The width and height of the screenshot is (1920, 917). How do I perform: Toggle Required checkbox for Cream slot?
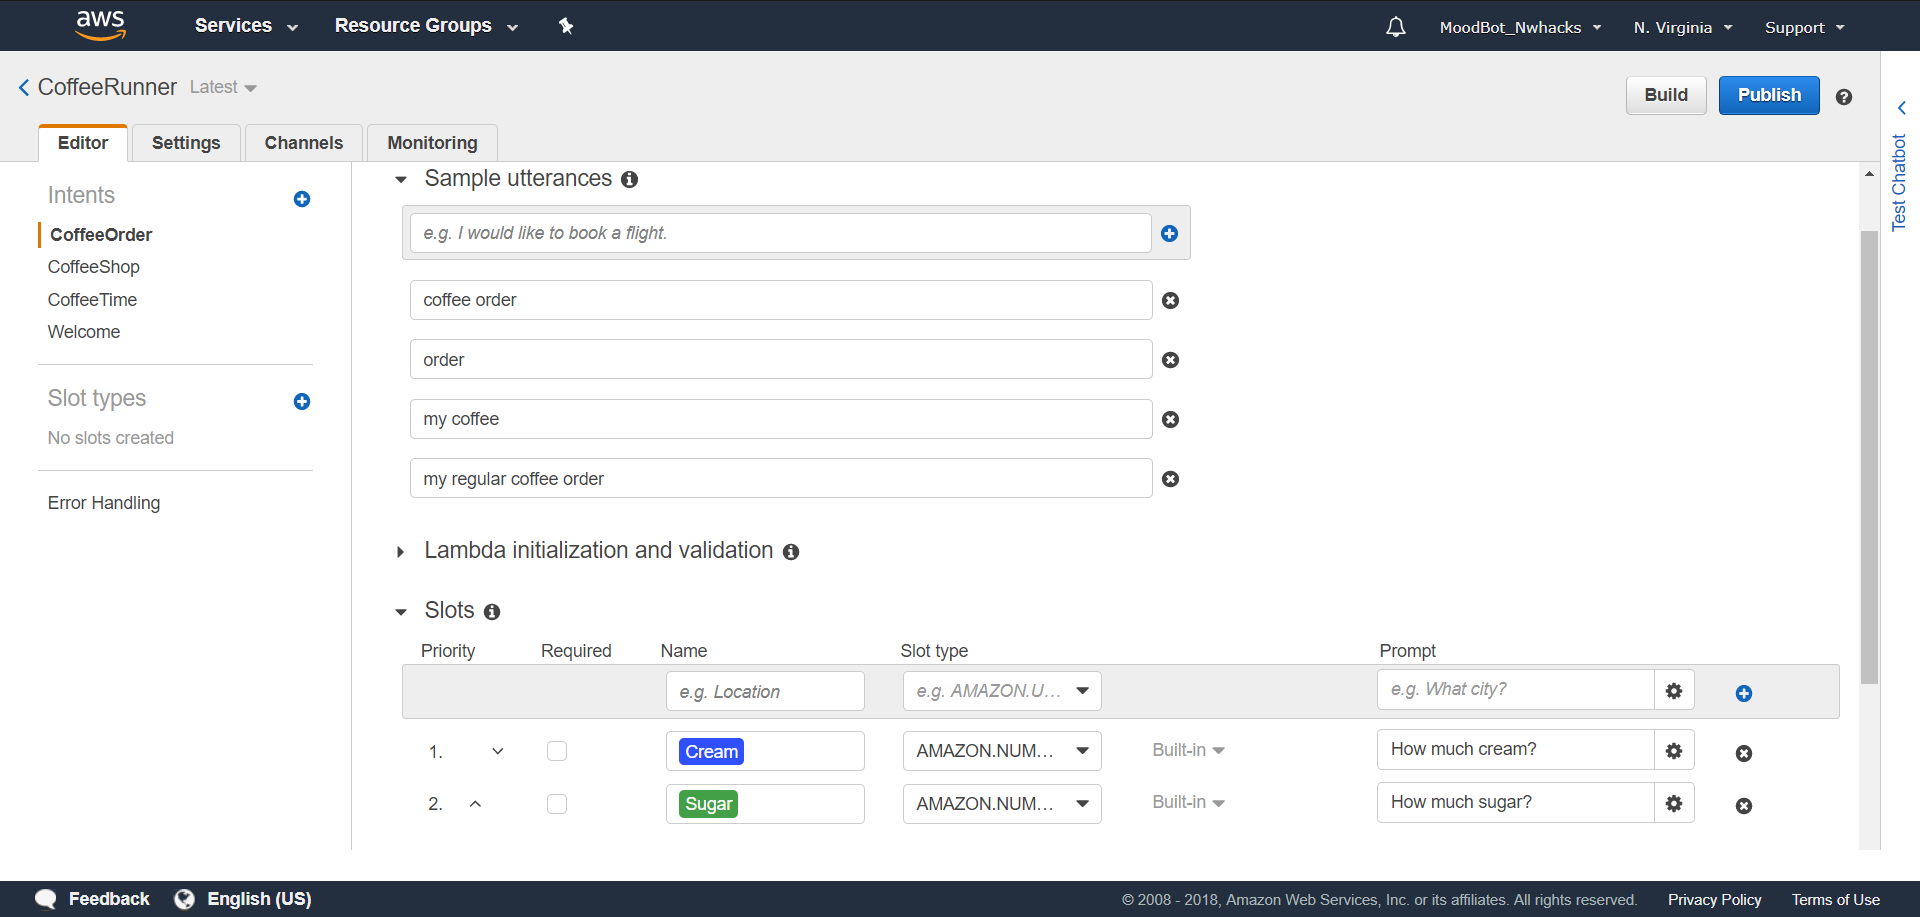[557, 751]
